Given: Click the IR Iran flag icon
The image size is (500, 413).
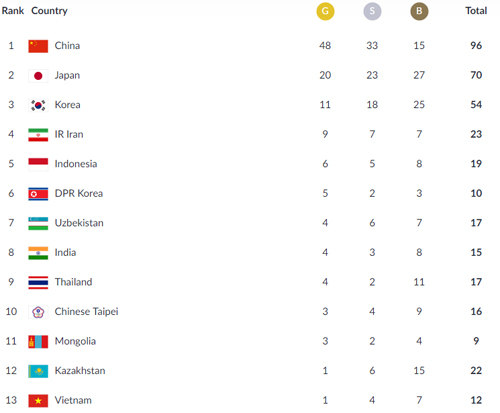Looking at the screenshot, I should (38, 135).
